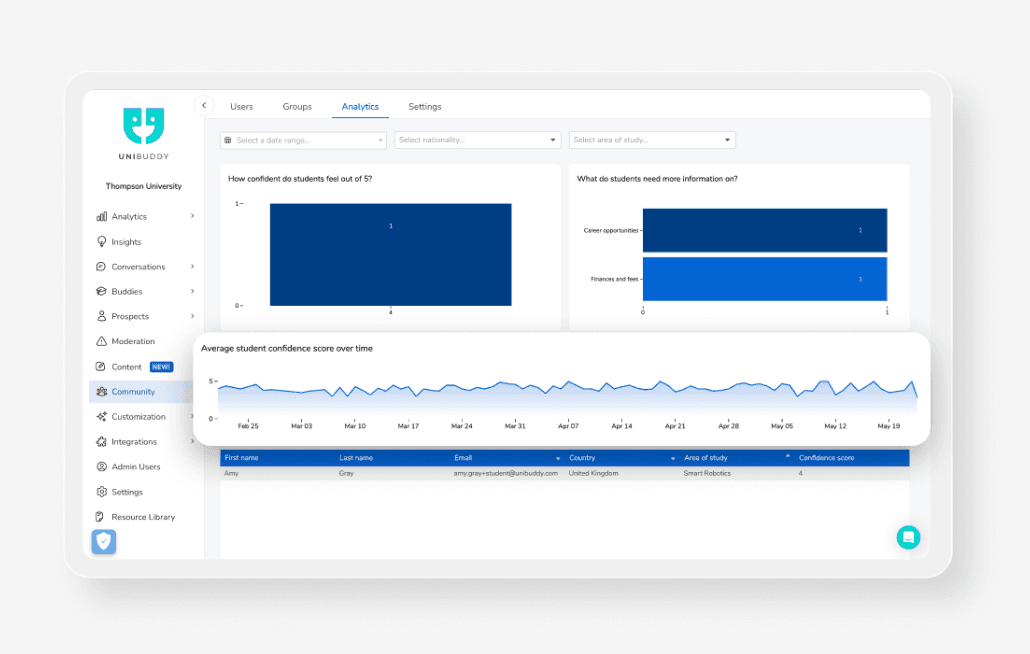Click the Prospects person icon
The width and height of the screenshot is (1030, 654).
[x=102, y=316]
